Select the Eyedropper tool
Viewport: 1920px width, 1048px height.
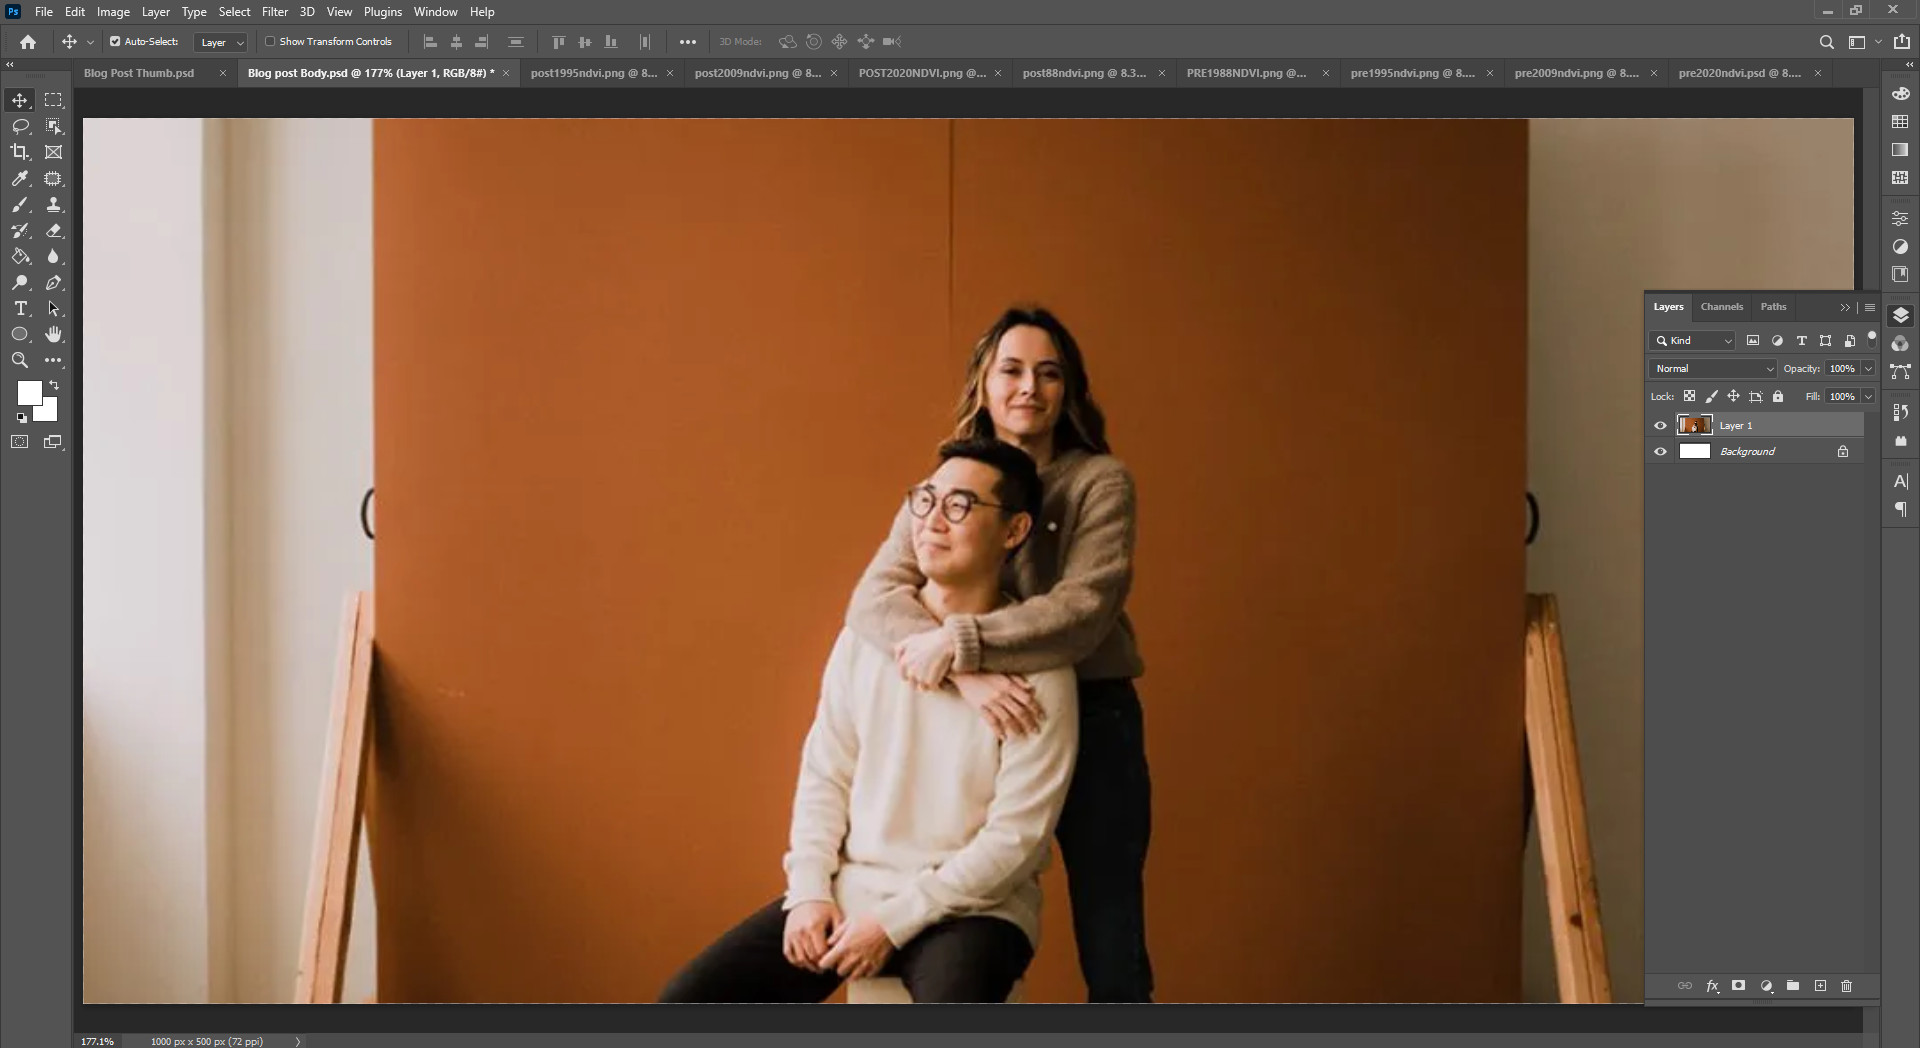[20, 178]
